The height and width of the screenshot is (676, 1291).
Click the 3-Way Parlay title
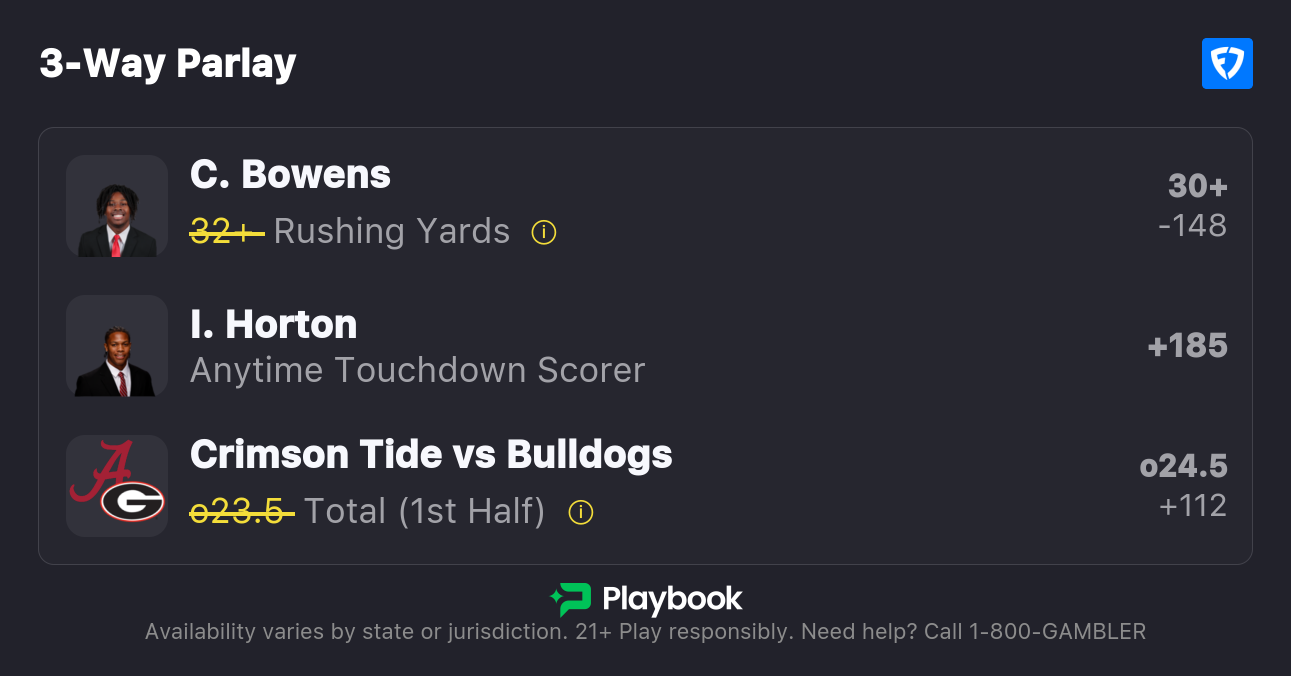tap(168, 64)
